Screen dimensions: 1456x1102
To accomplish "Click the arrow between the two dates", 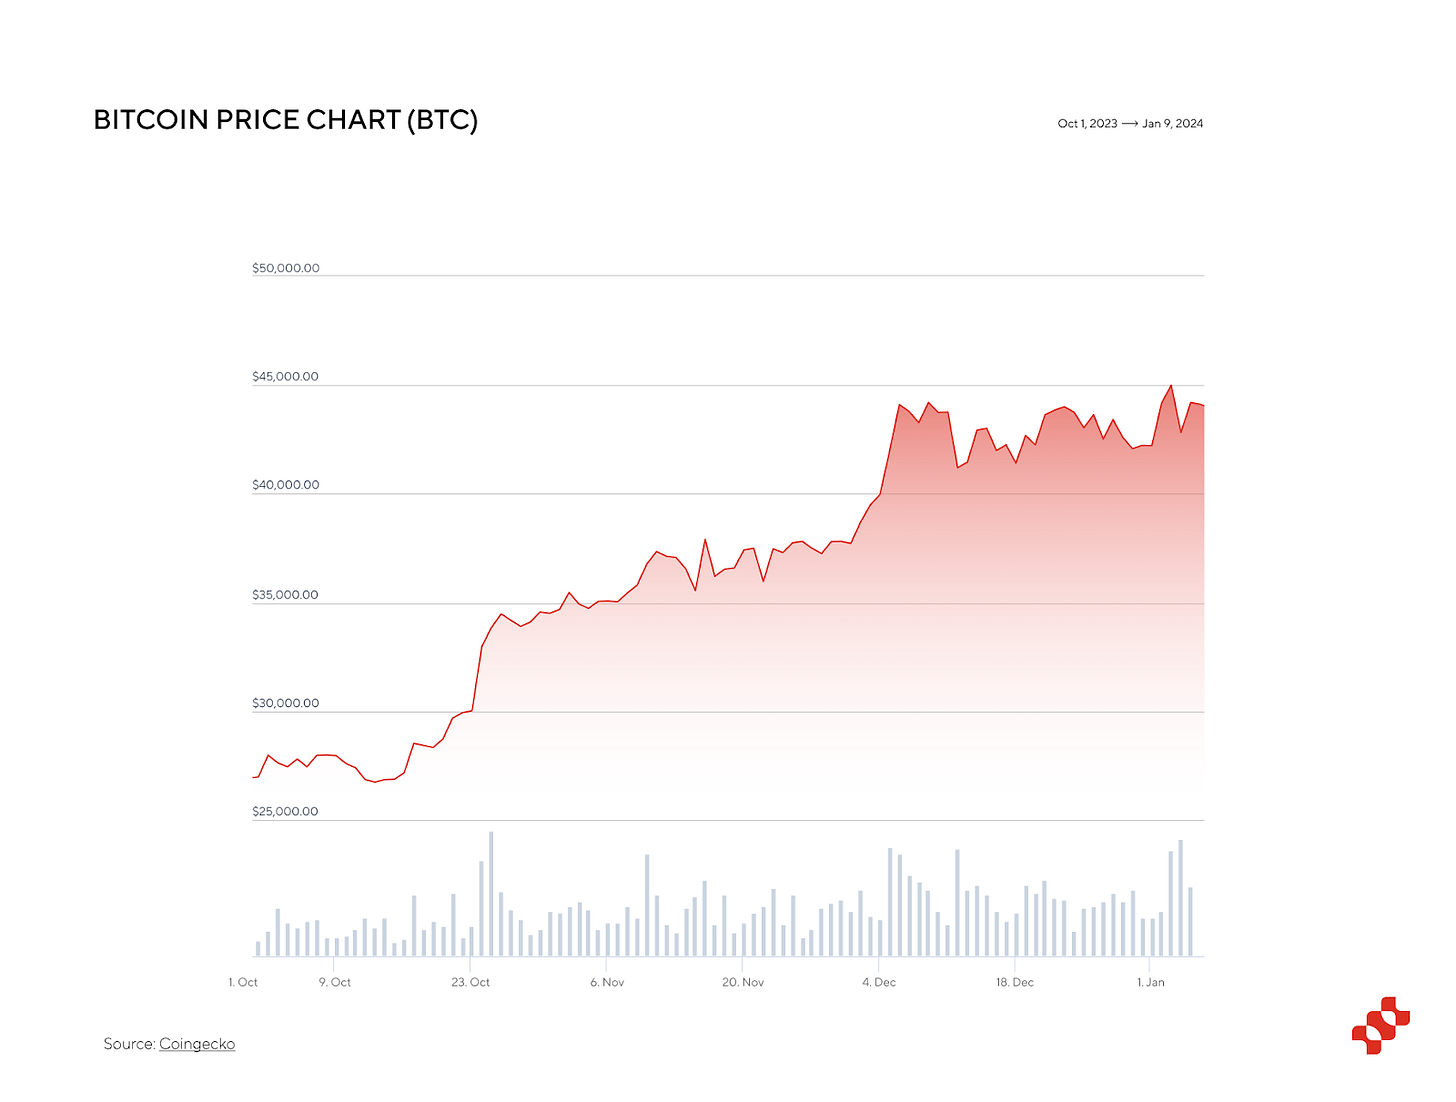I will coord(1130,124).
